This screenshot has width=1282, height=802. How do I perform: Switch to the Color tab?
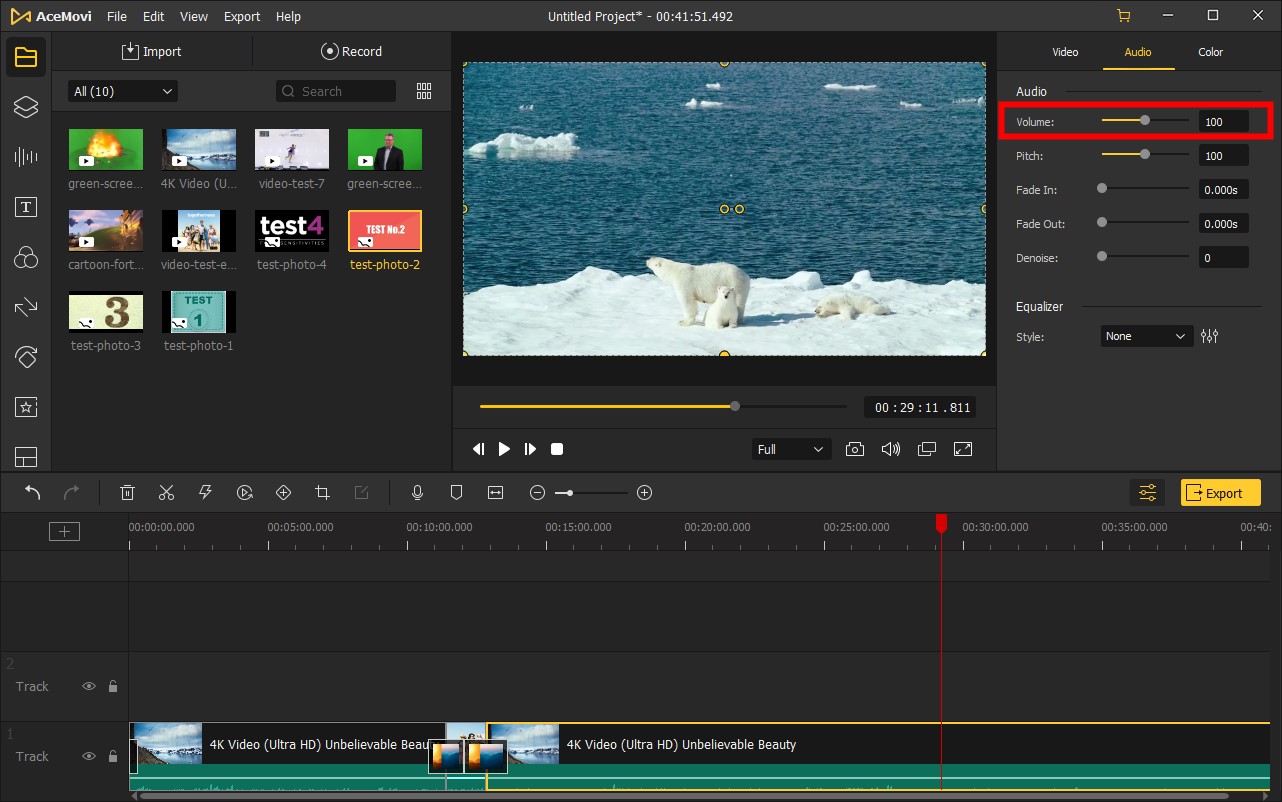click(1210, 52)
